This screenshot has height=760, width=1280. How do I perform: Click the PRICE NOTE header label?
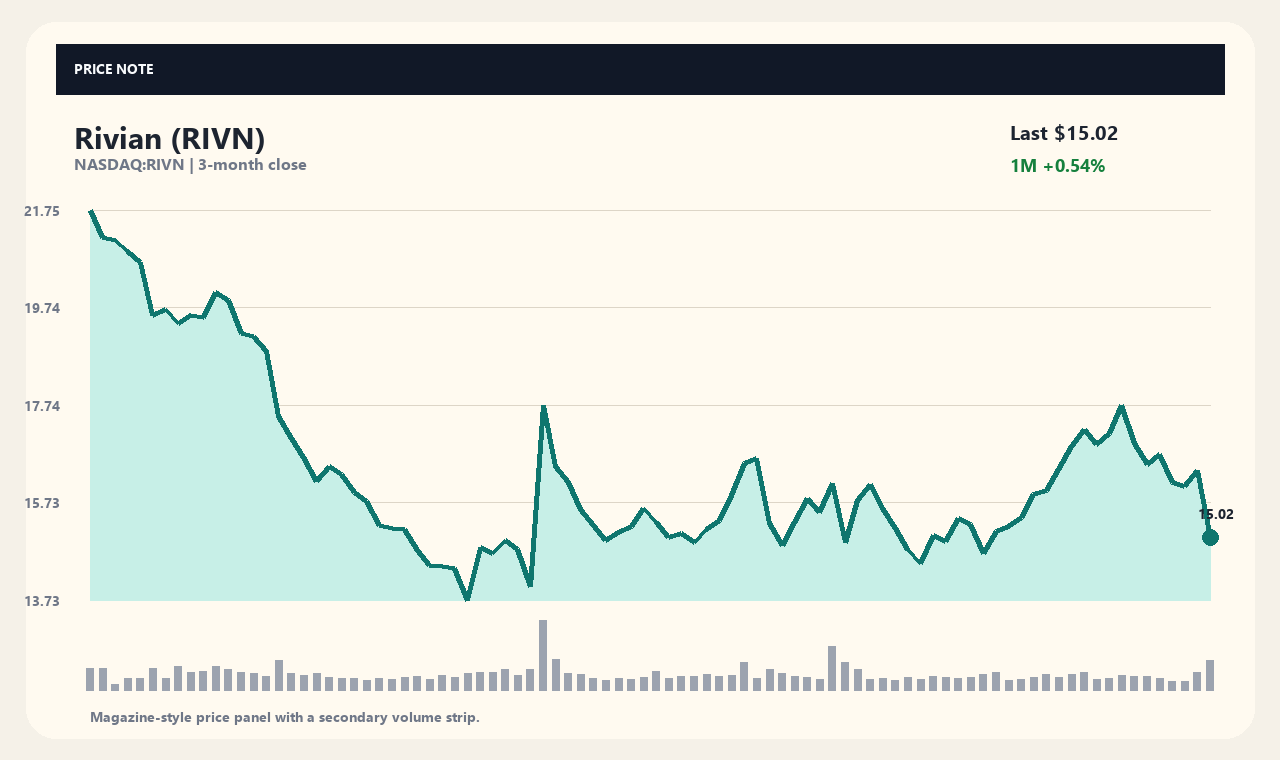[114, 70]
